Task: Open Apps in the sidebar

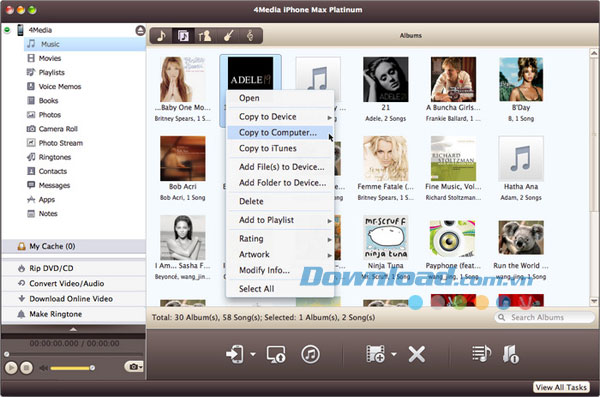Action: [46, 200]
